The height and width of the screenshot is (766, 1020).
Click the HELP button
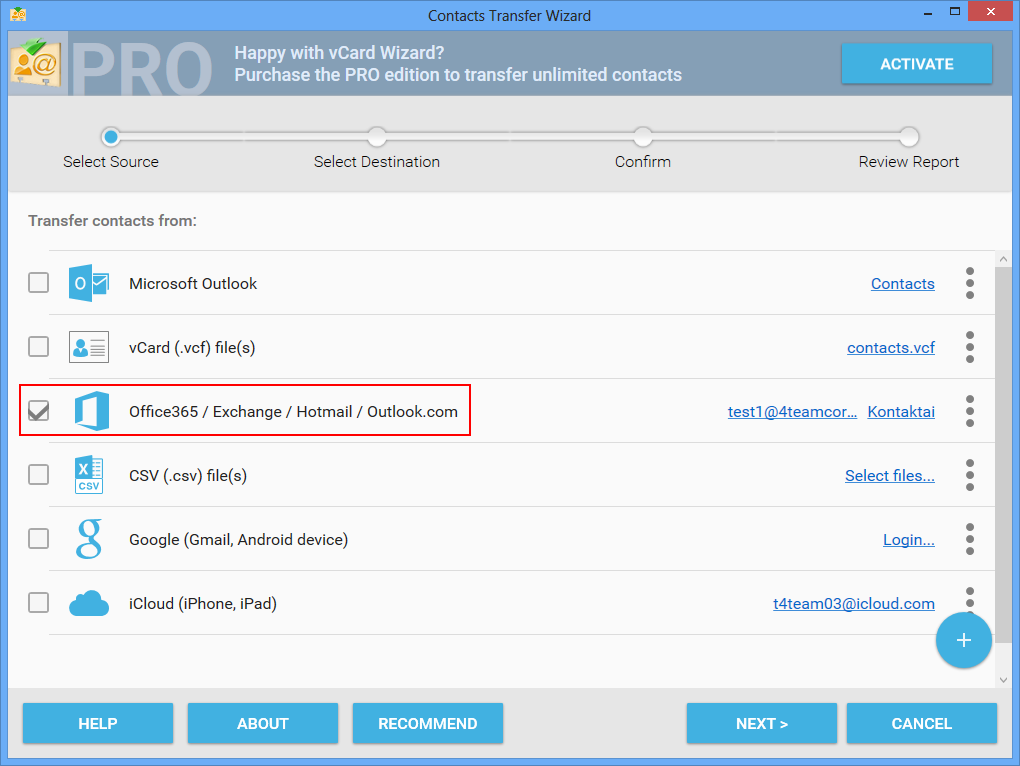pos(98,723)
